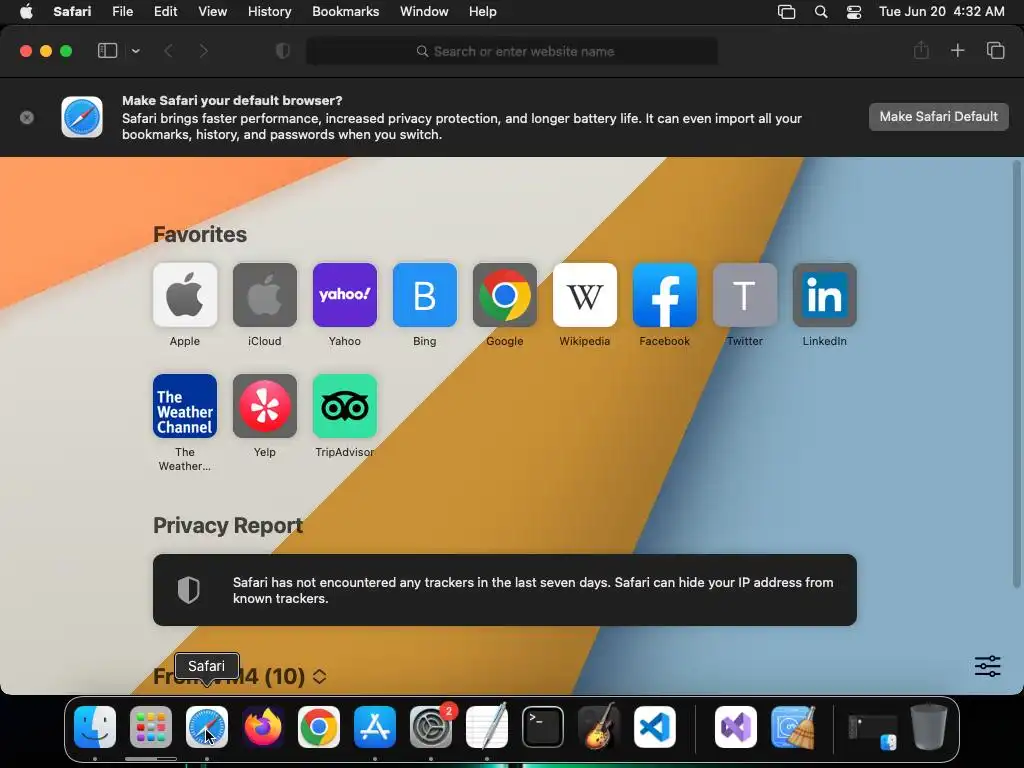Screen dimensions: 1024x768
Task: Open The Weather Channel favorite tile
Action: click(185, 406)
